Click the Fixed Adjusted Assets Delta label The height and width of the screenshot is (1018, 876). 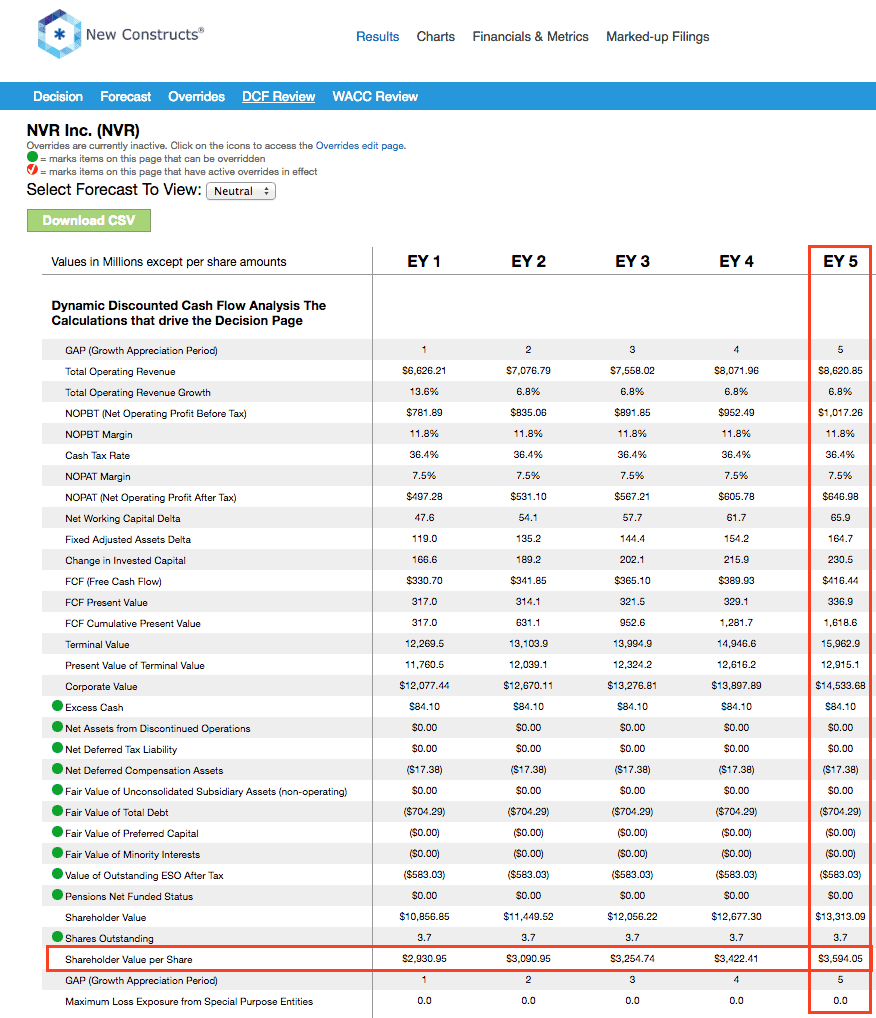tap(128, 540)
